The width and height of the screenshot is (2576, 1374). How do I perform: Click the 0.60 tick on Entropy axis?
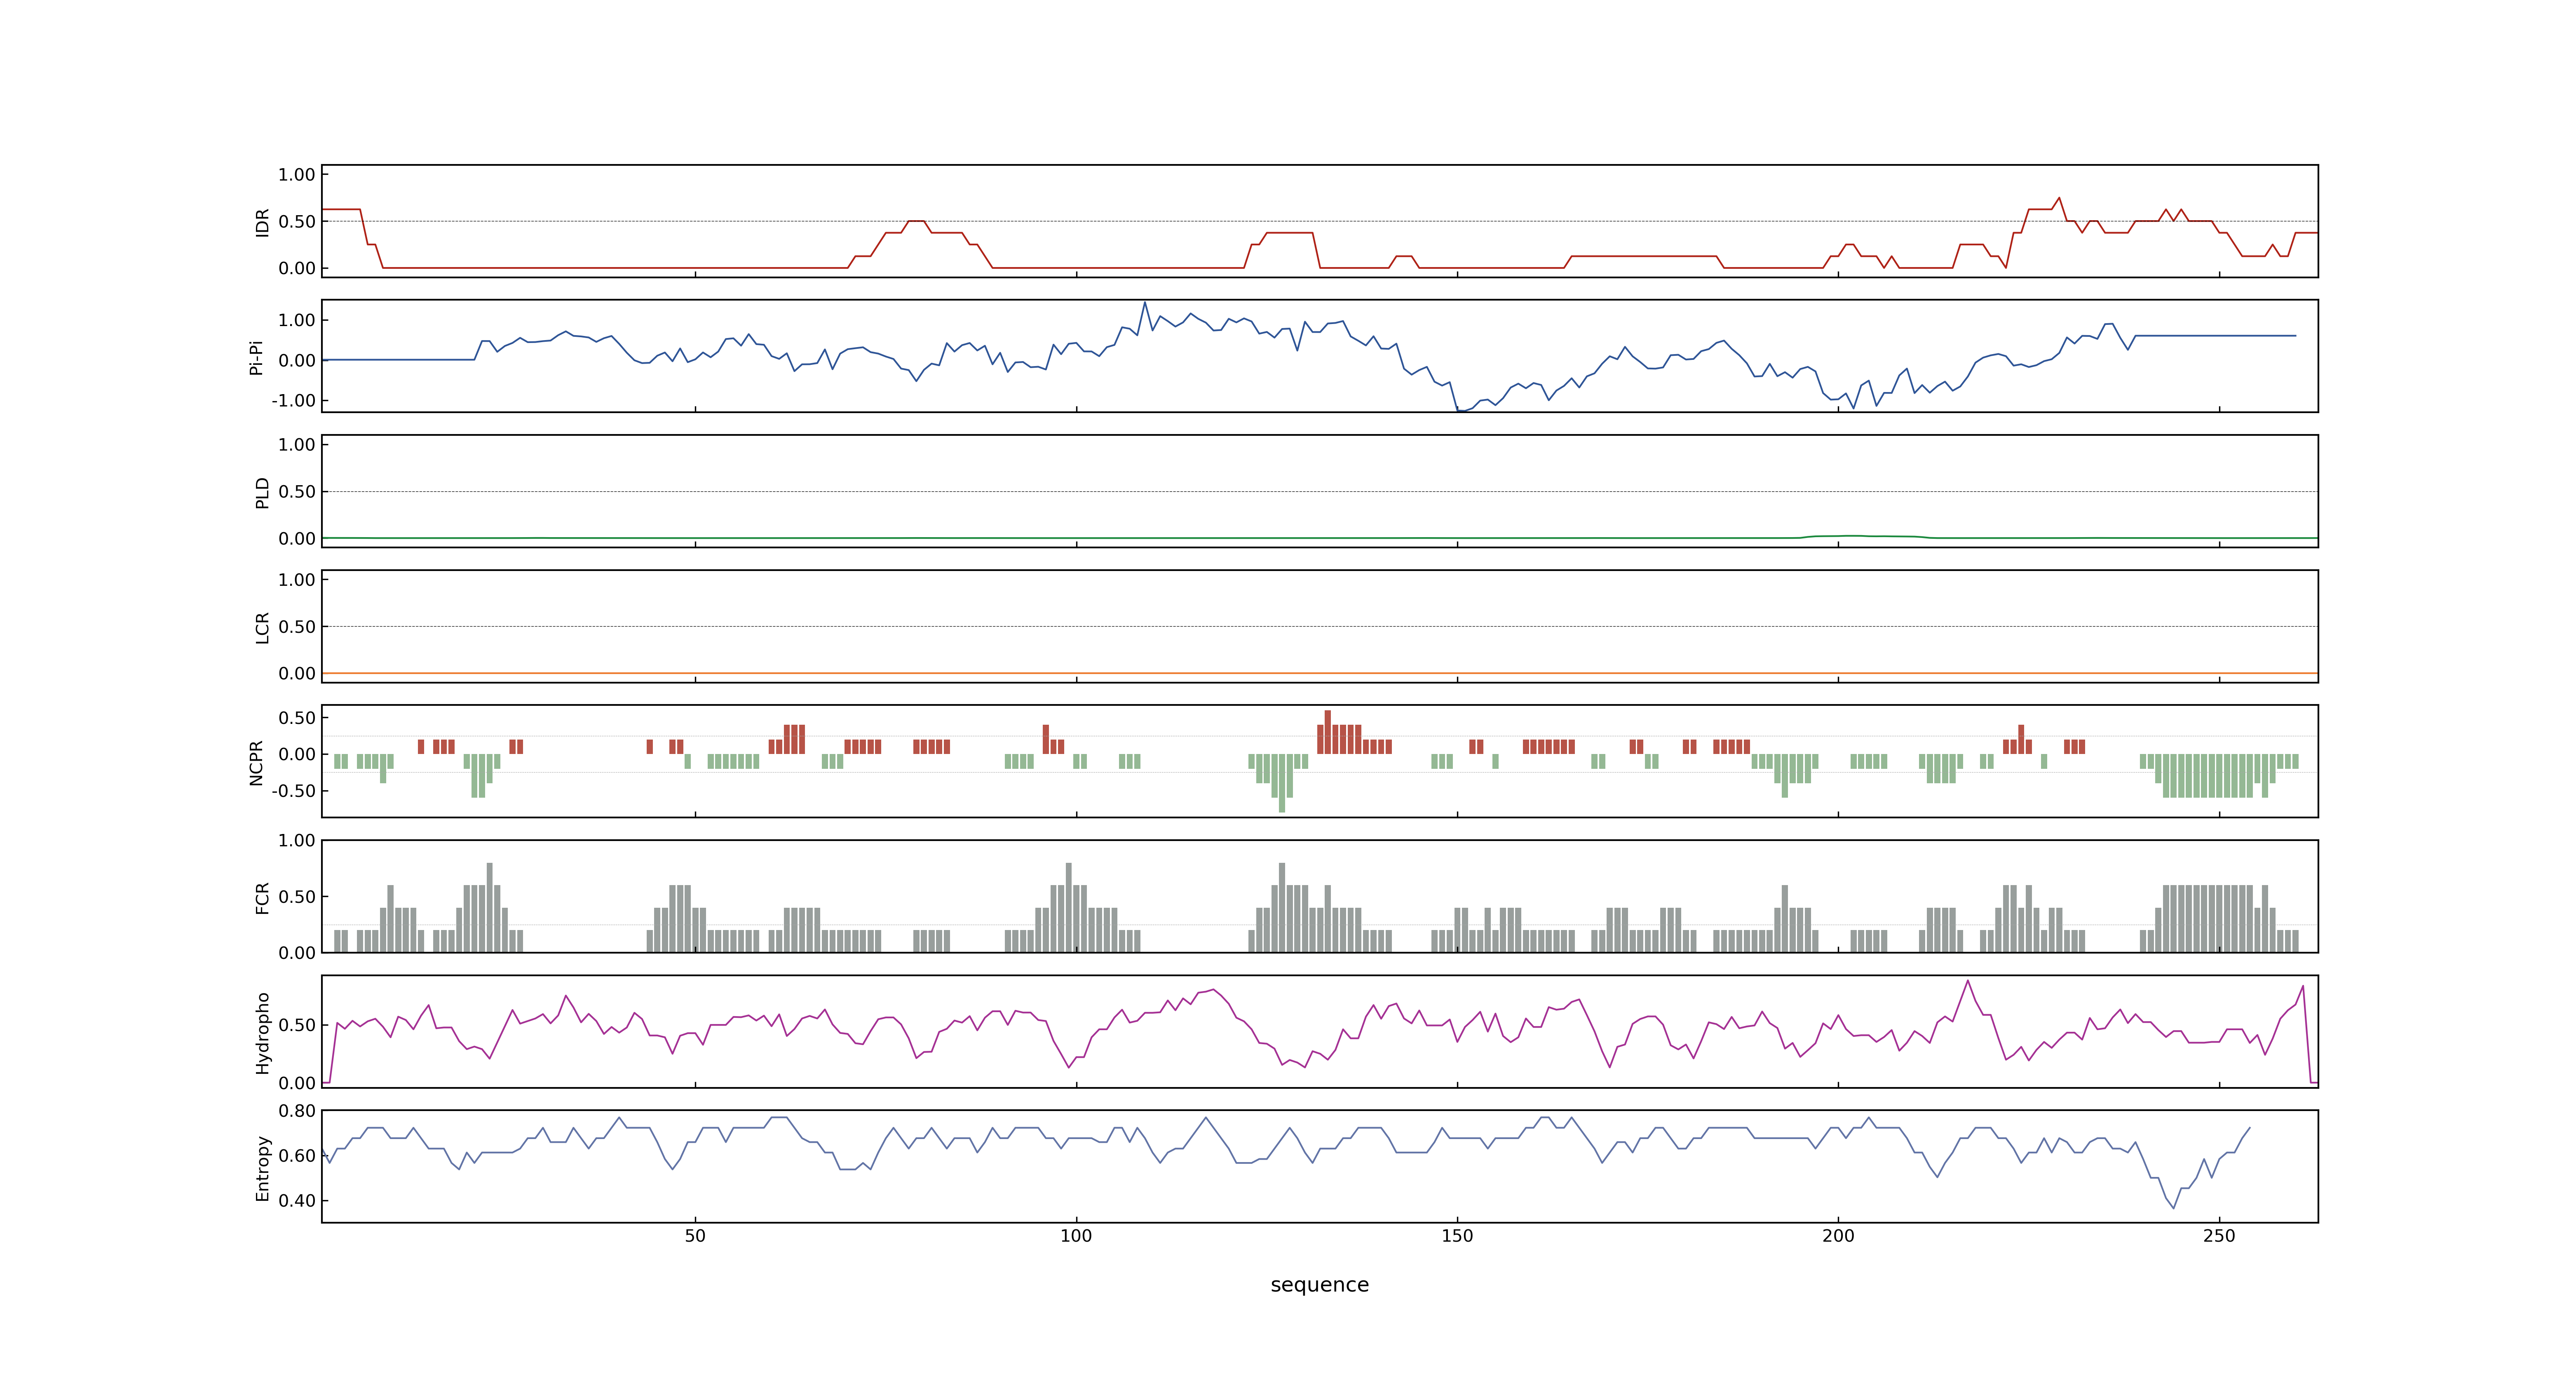[297, 1156]
